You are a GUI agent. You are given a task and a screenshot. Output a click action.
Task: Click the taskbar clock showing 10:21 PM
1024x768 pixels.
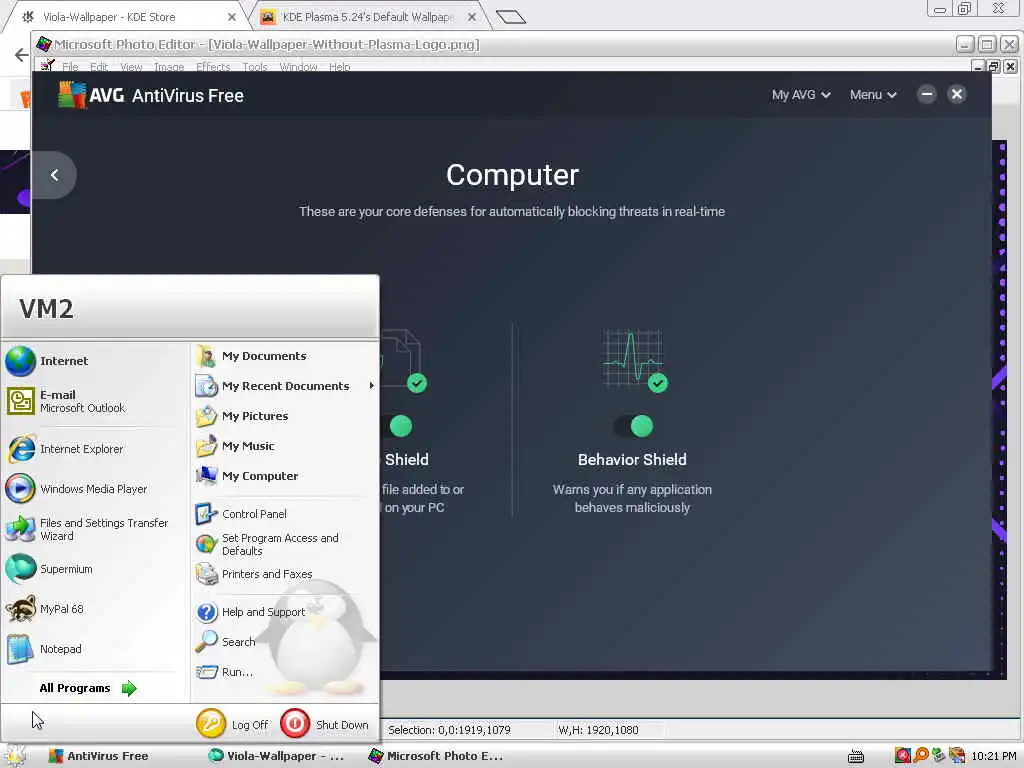993,756
